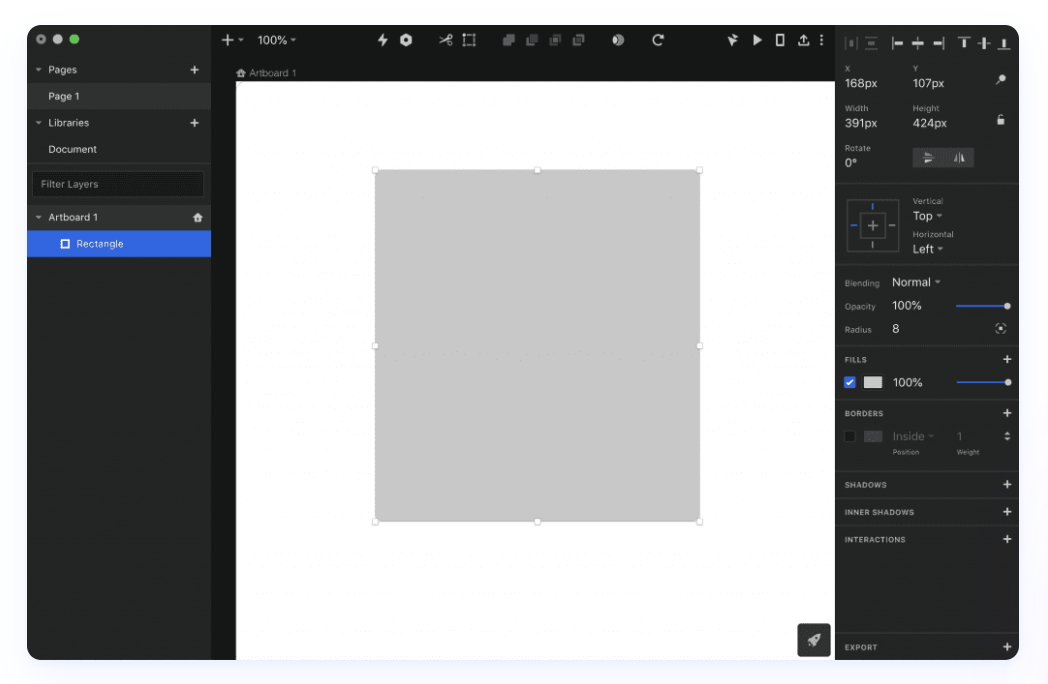Select the Rectangle layer
The image size is (1048, 684).
coord(119,244)
